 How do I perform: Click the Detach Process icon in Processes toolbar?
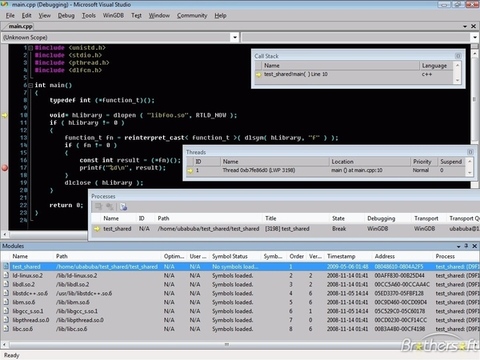point(98,207)
